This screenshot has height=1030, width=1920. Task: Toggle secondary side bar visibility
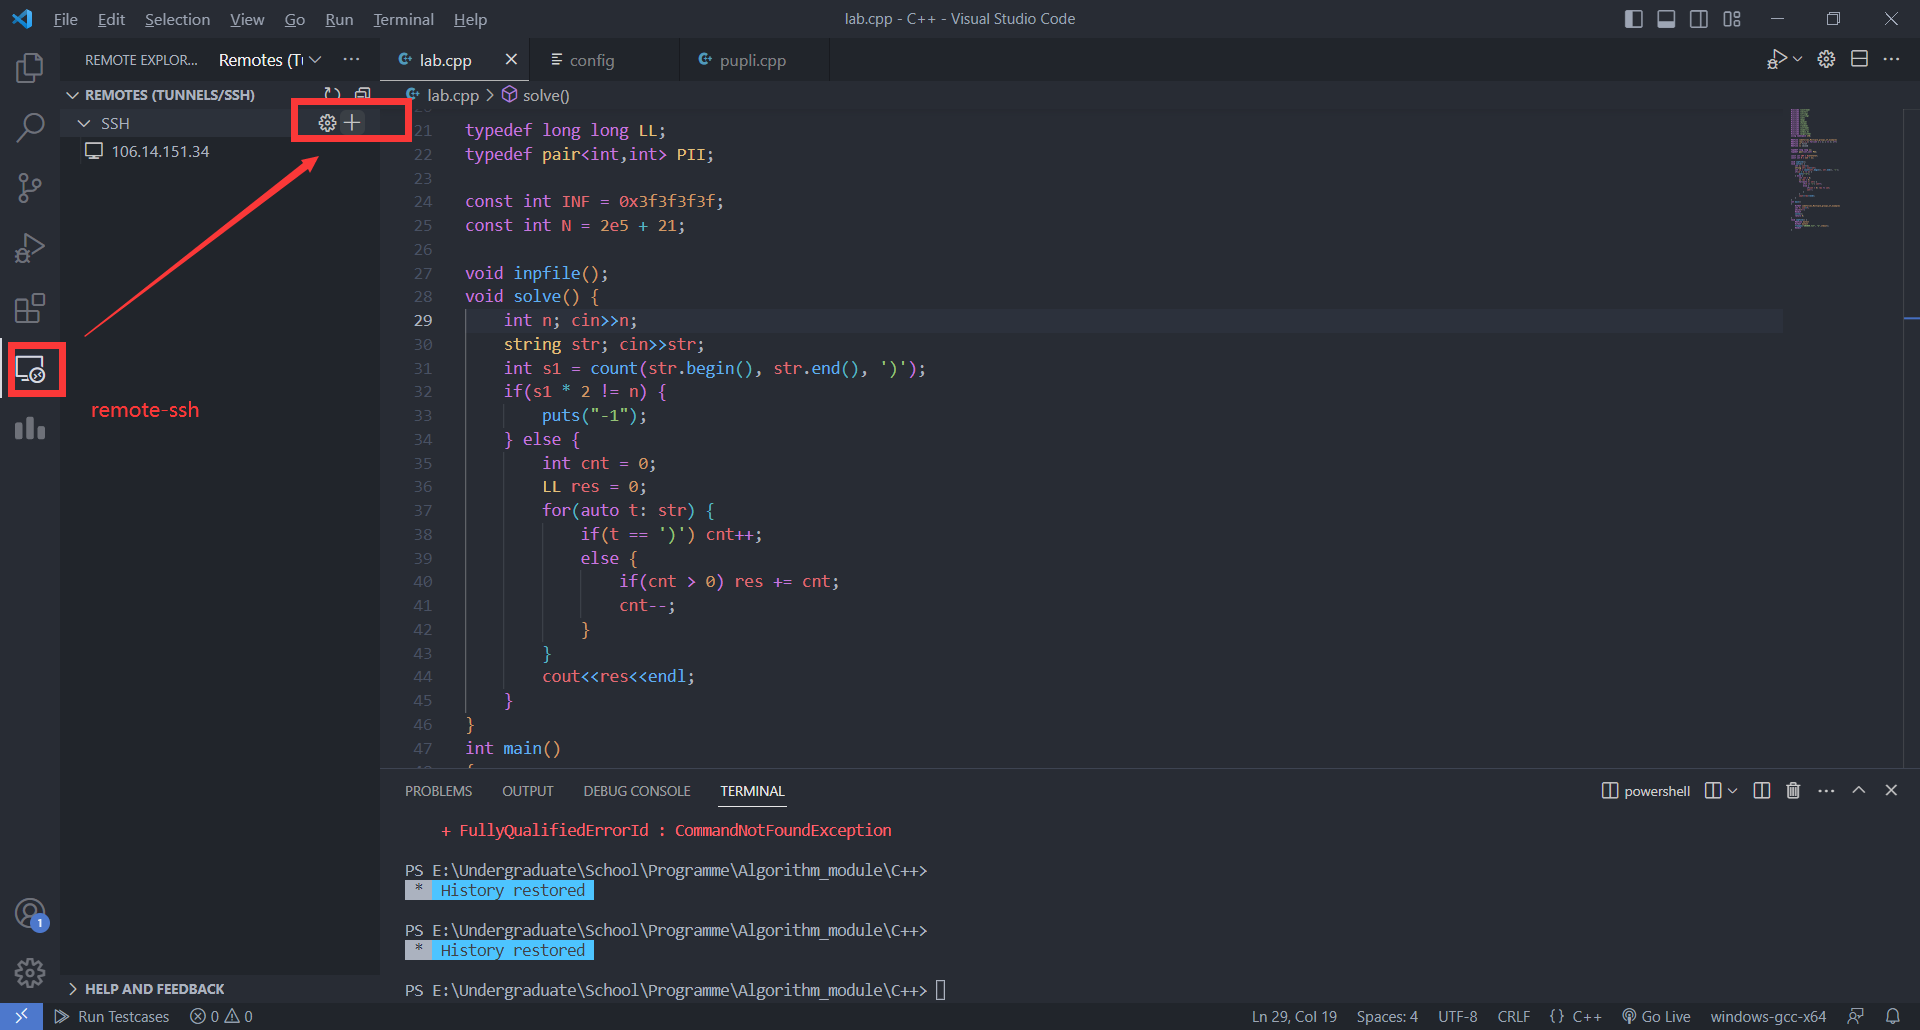click(x=1699, y=19)
